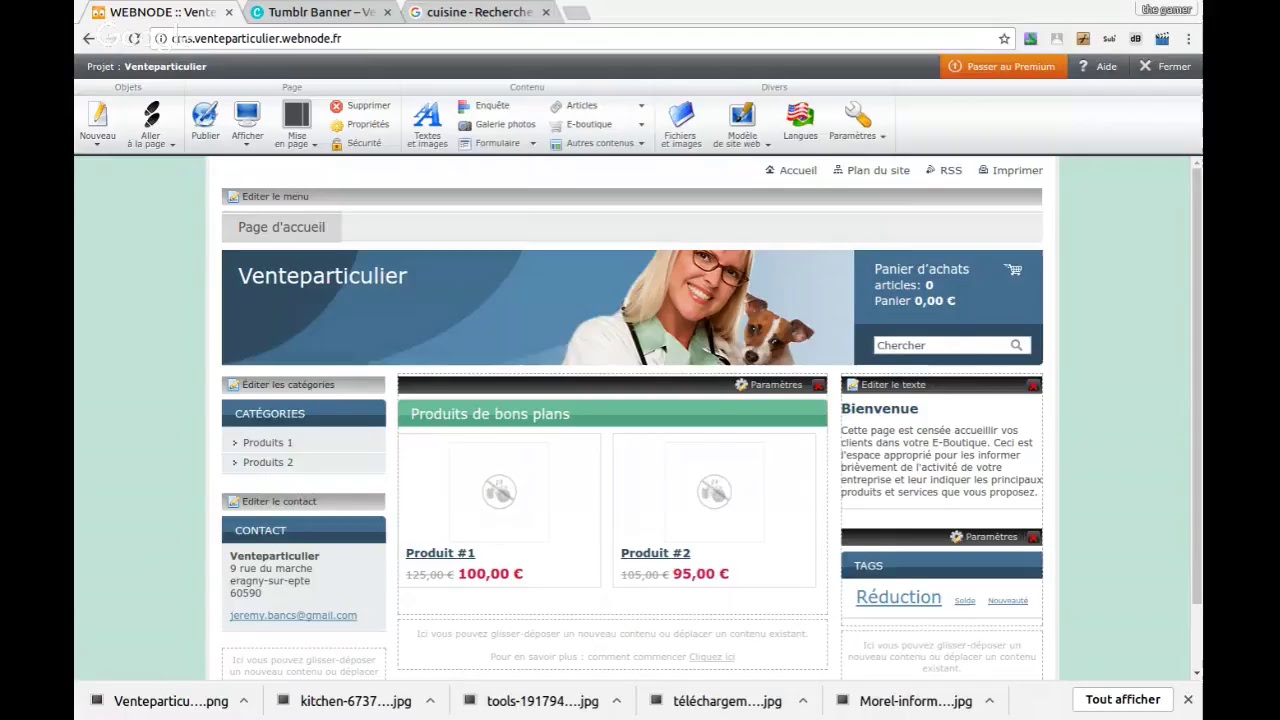The image size is (1280, 720).
Task: Open Produit #1 link
Action: click(x=440, y=553)
